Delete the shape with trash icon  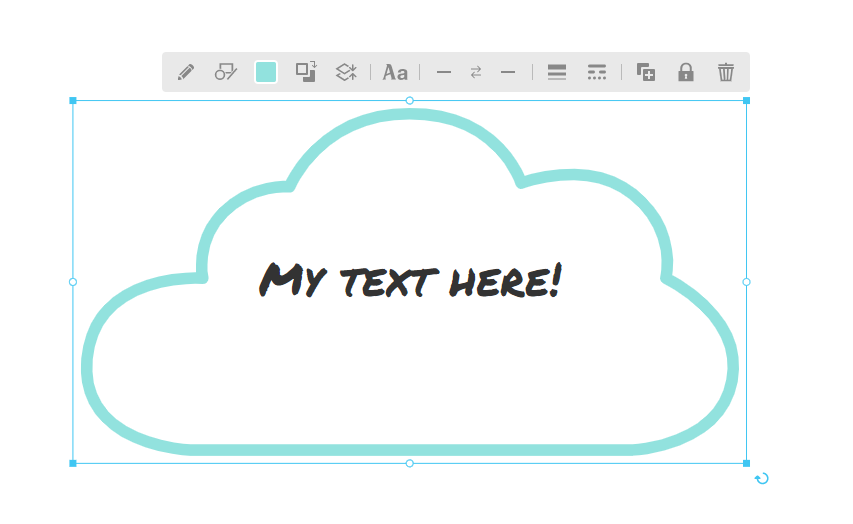(726, 72)
